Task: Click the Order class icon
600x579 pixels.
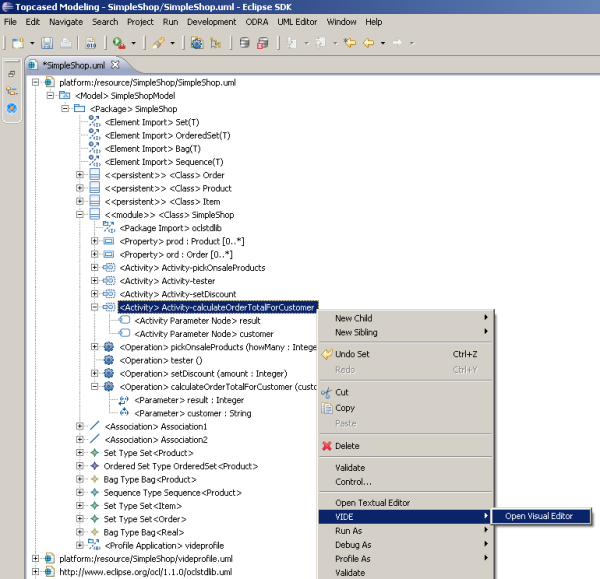Action: [95, 175]
